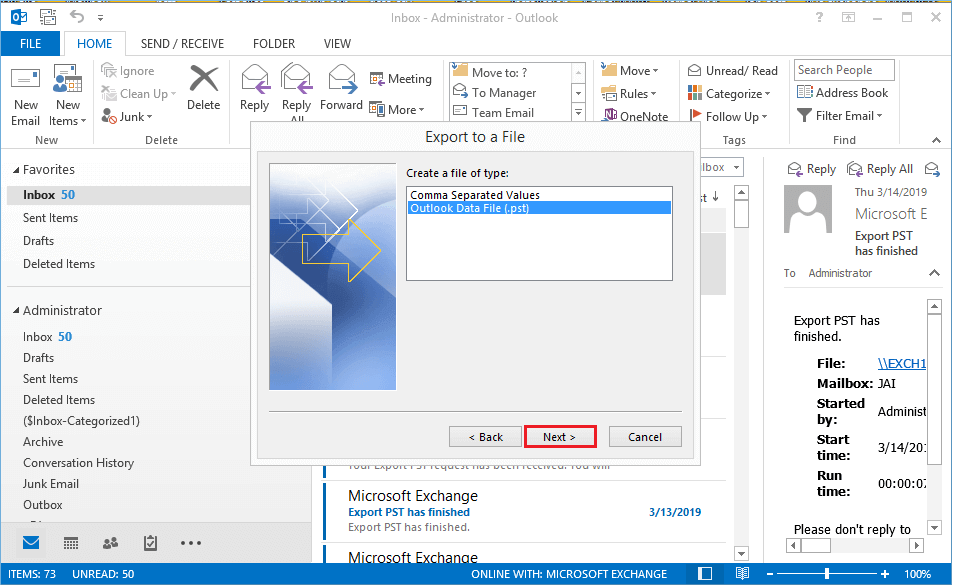The height and width of the screenshot is (587, 955).
Task: Open the FILE tab
Action: [30, 44]
